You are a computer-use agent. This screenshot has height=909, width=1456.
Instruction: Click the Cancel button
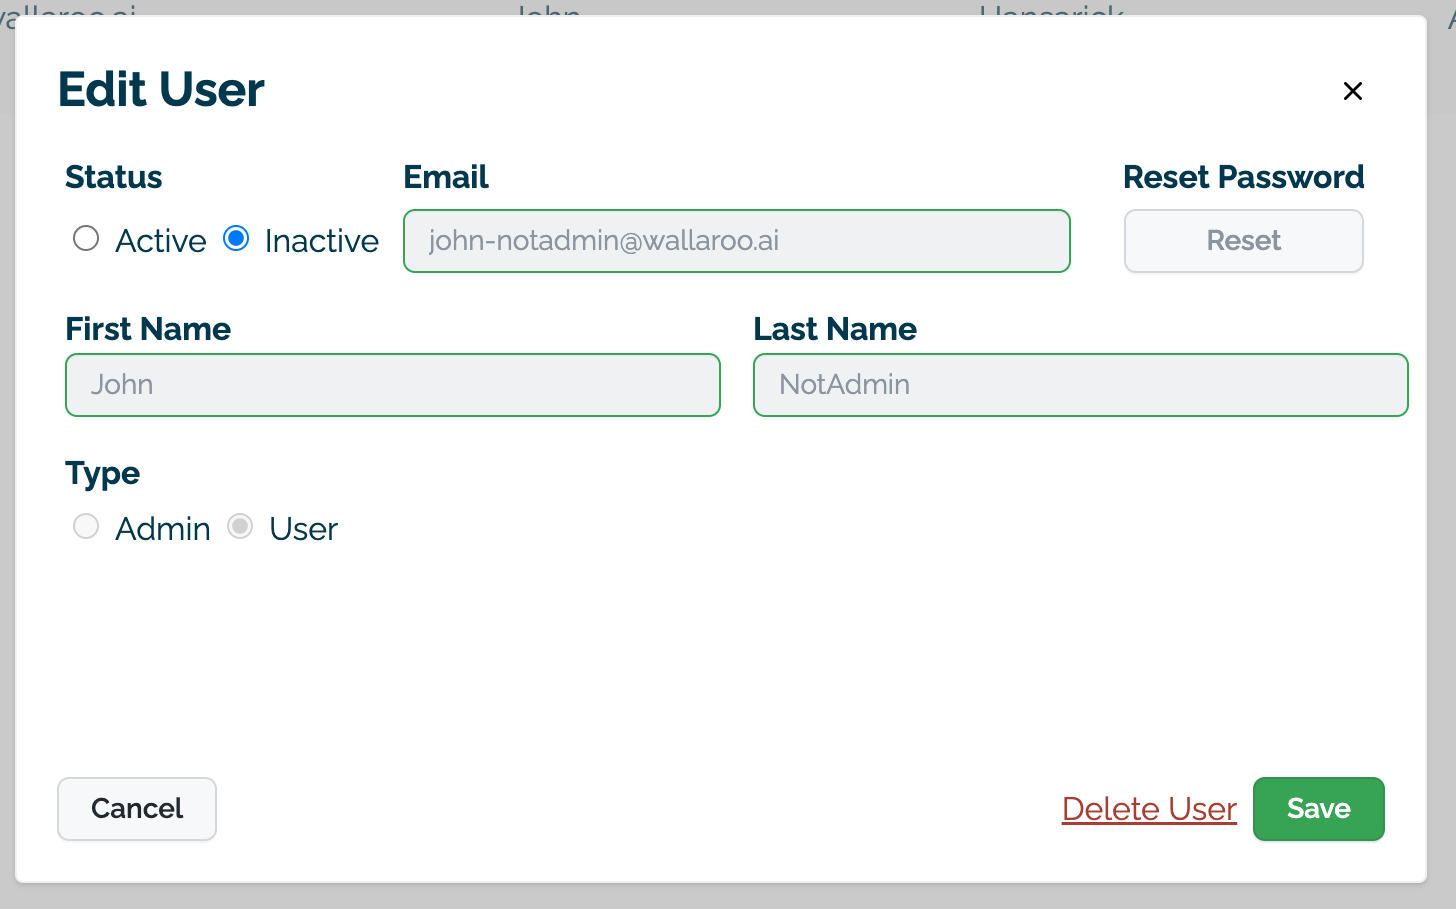pyautogui.click(x=137, y=809)
